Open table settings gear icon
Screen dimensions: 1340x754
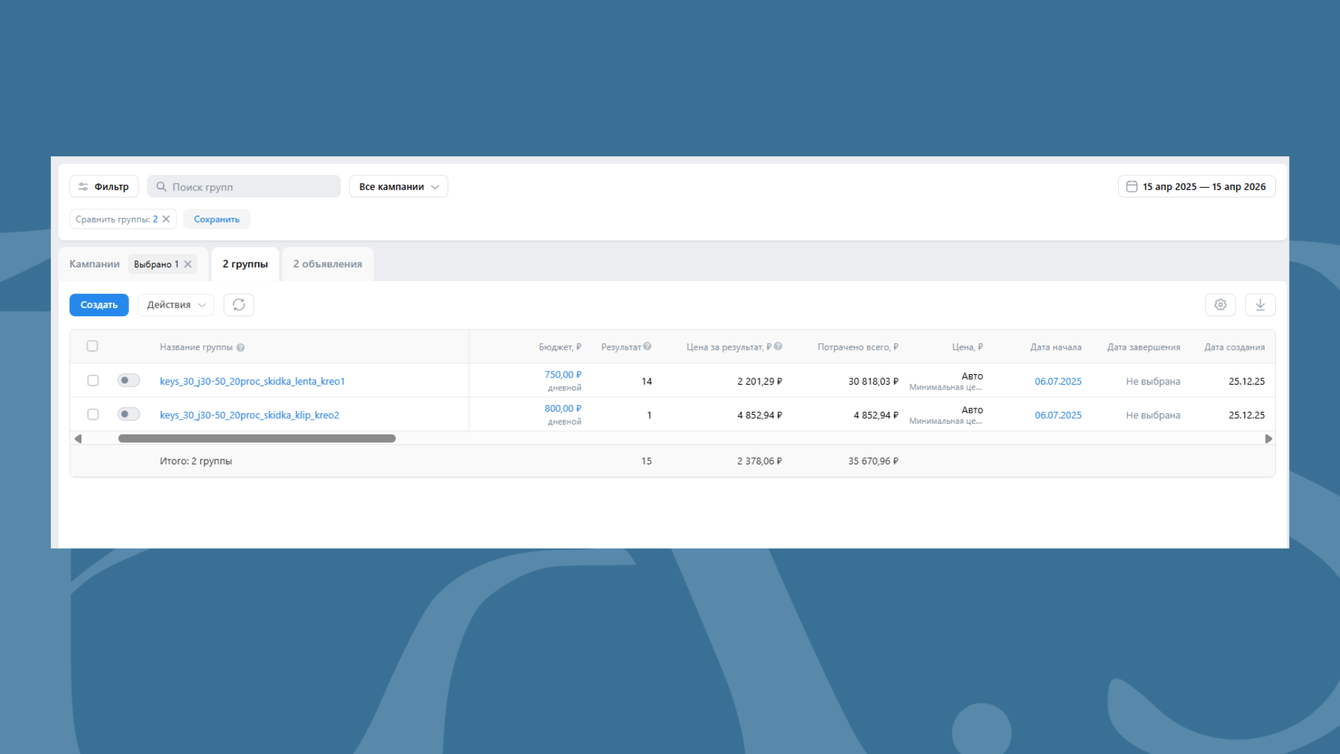[x=1220, y=305]
